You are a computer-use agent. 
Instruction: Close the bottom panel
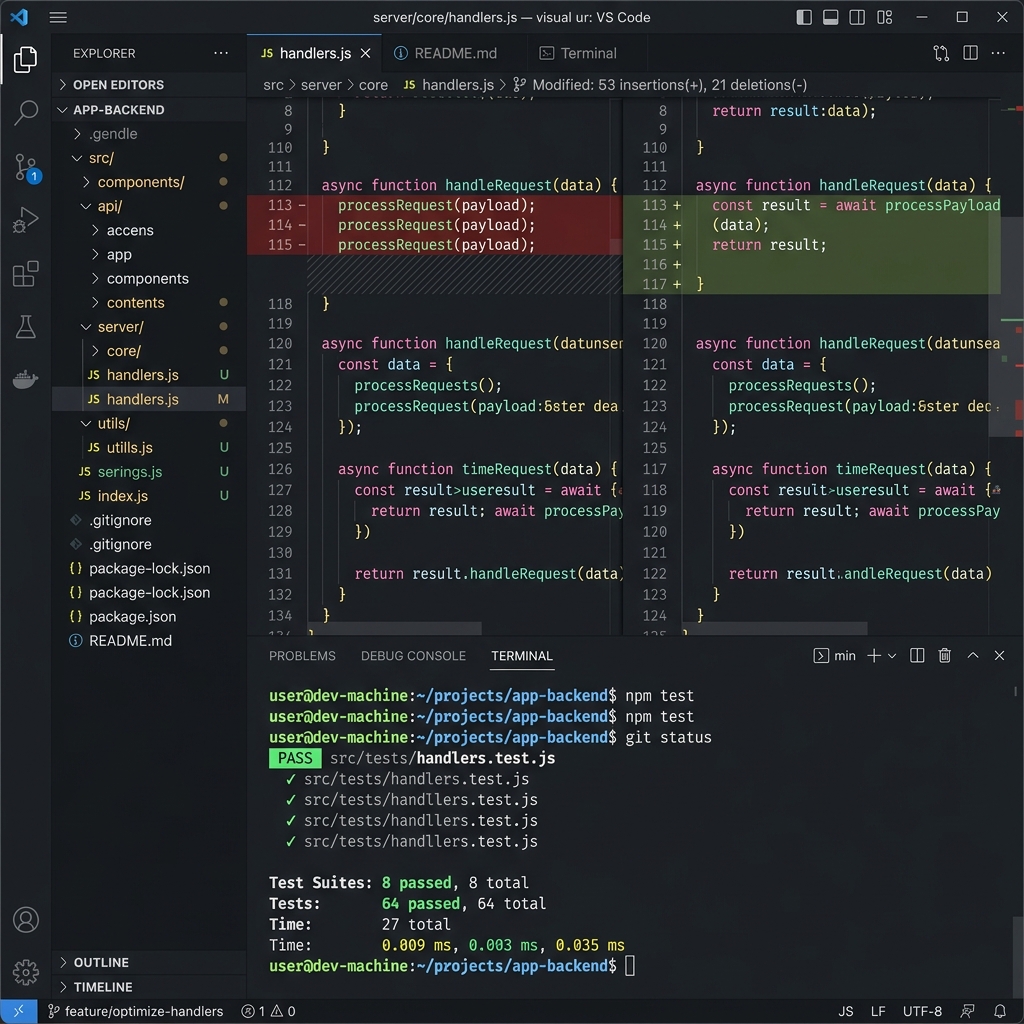click(x=999, y=656)
